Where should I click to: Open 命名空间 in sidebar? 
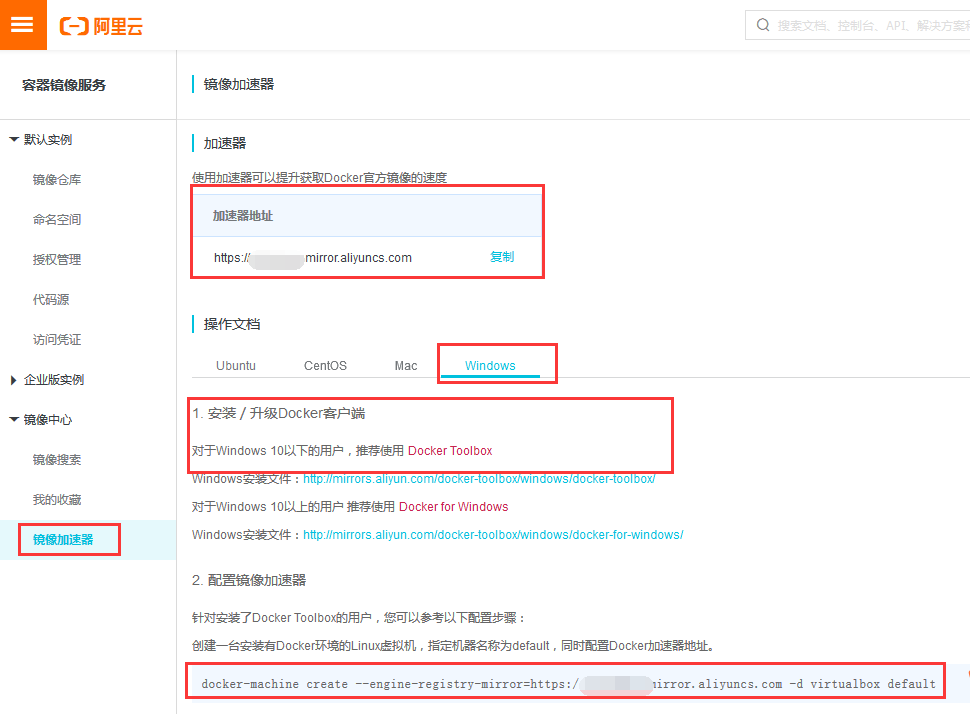[x=57, y=220]
